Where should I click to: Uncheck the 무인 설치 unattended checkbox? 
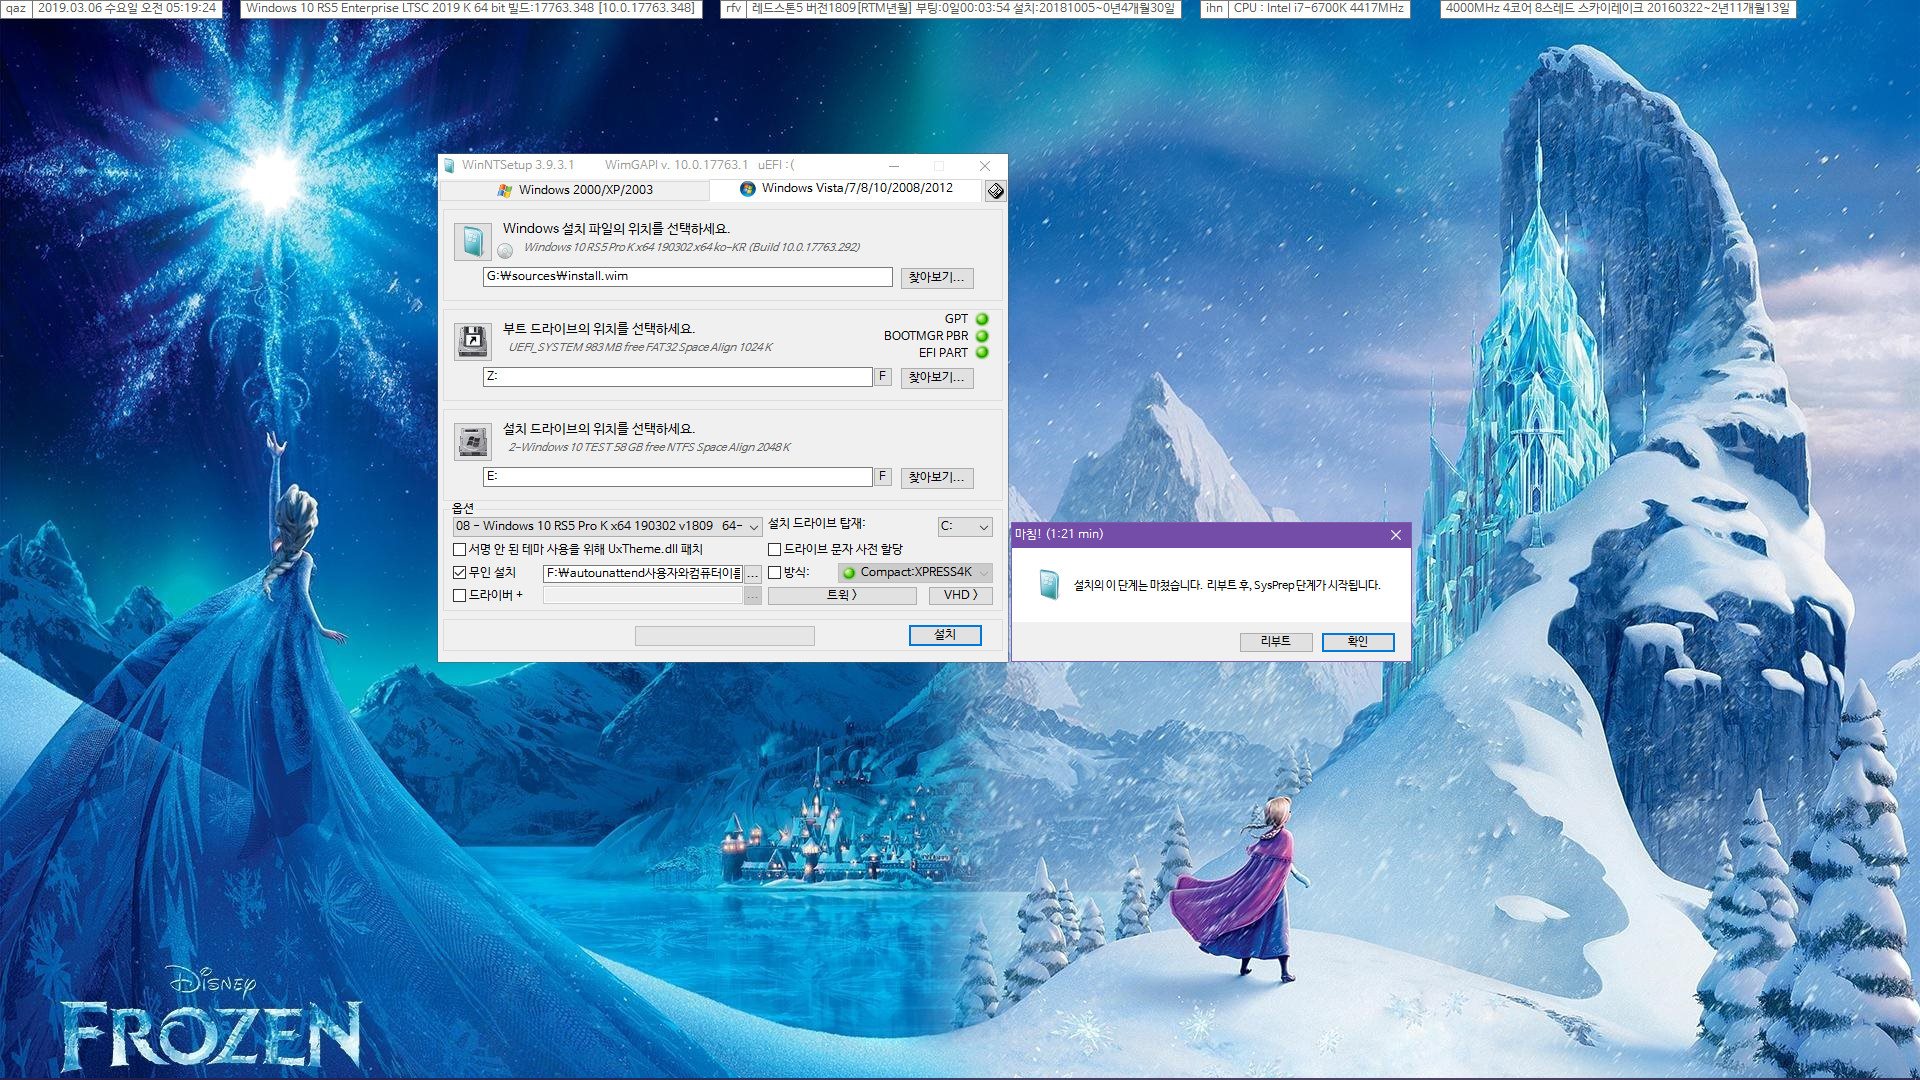coord(460,573)
